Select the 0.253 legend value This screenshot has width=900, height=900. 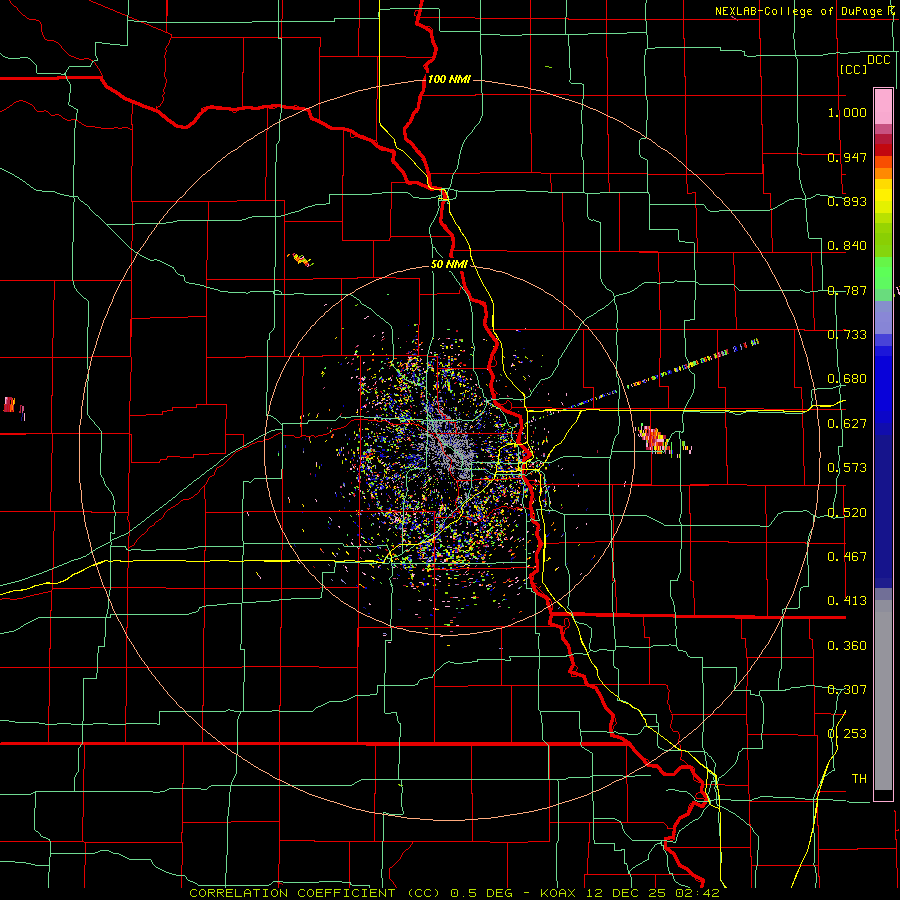[x=847, y=734]
